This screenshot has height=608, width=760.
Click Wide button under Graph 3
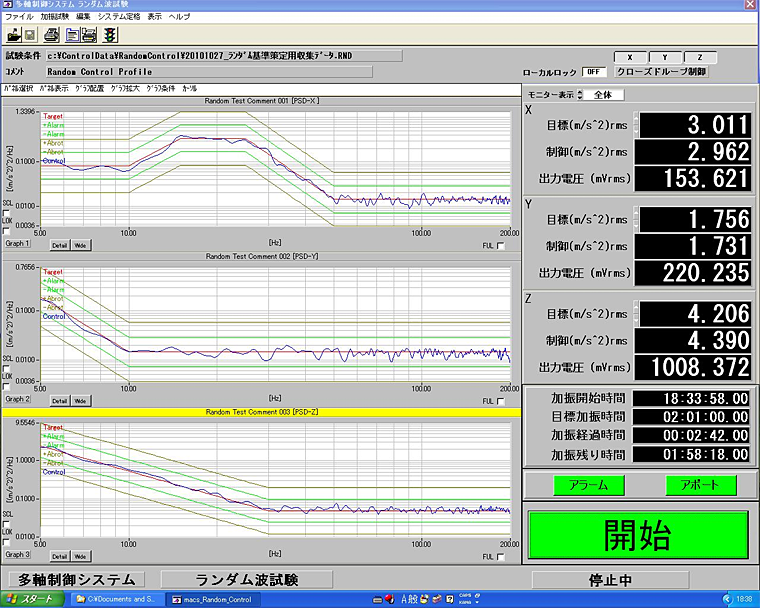pos(80,557)
